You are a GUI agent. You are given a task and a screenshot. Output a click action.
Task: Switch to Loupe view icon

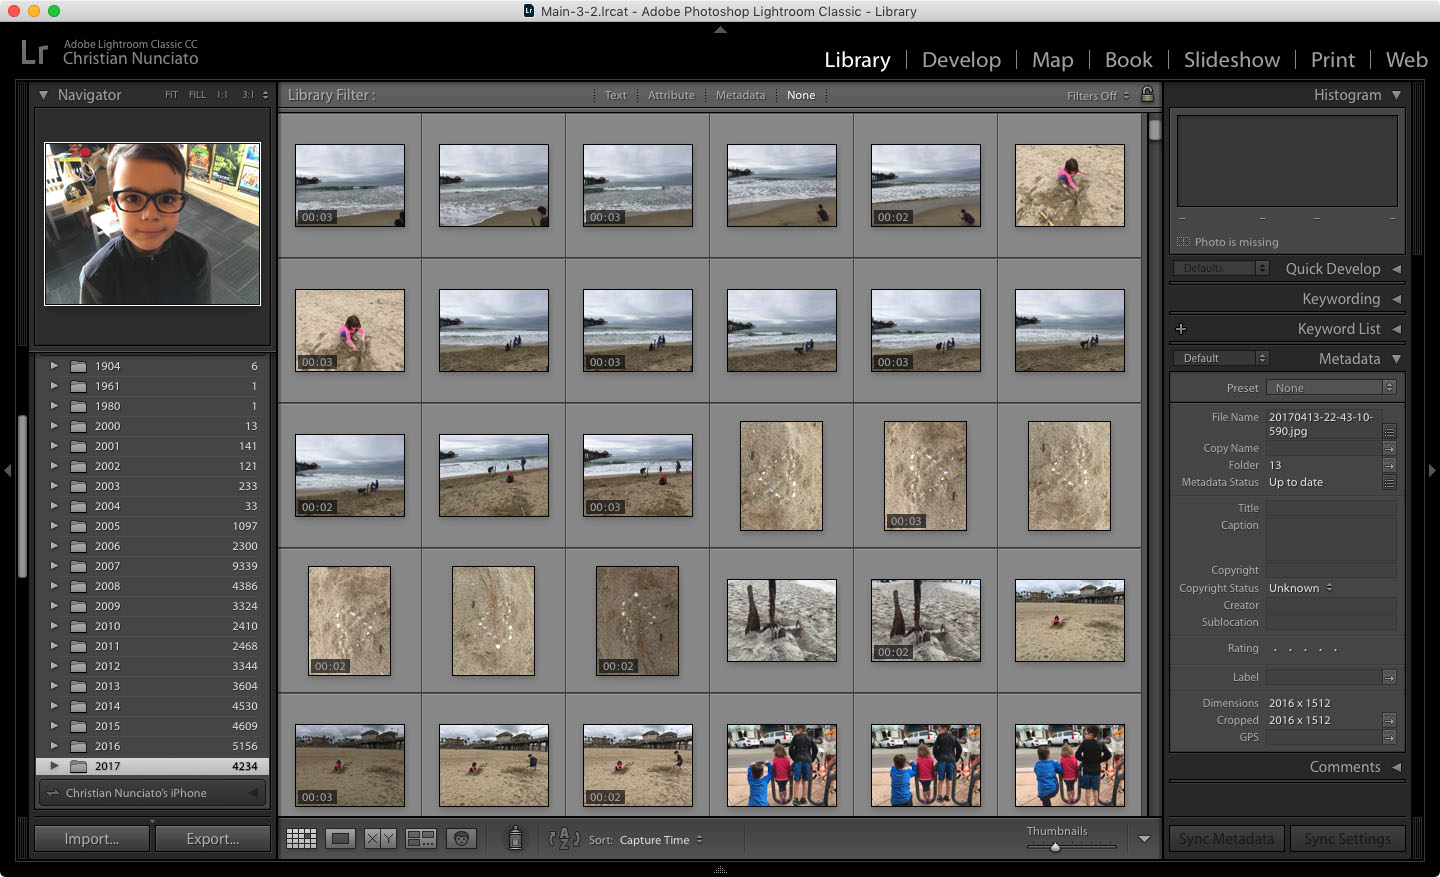(341, 839)
